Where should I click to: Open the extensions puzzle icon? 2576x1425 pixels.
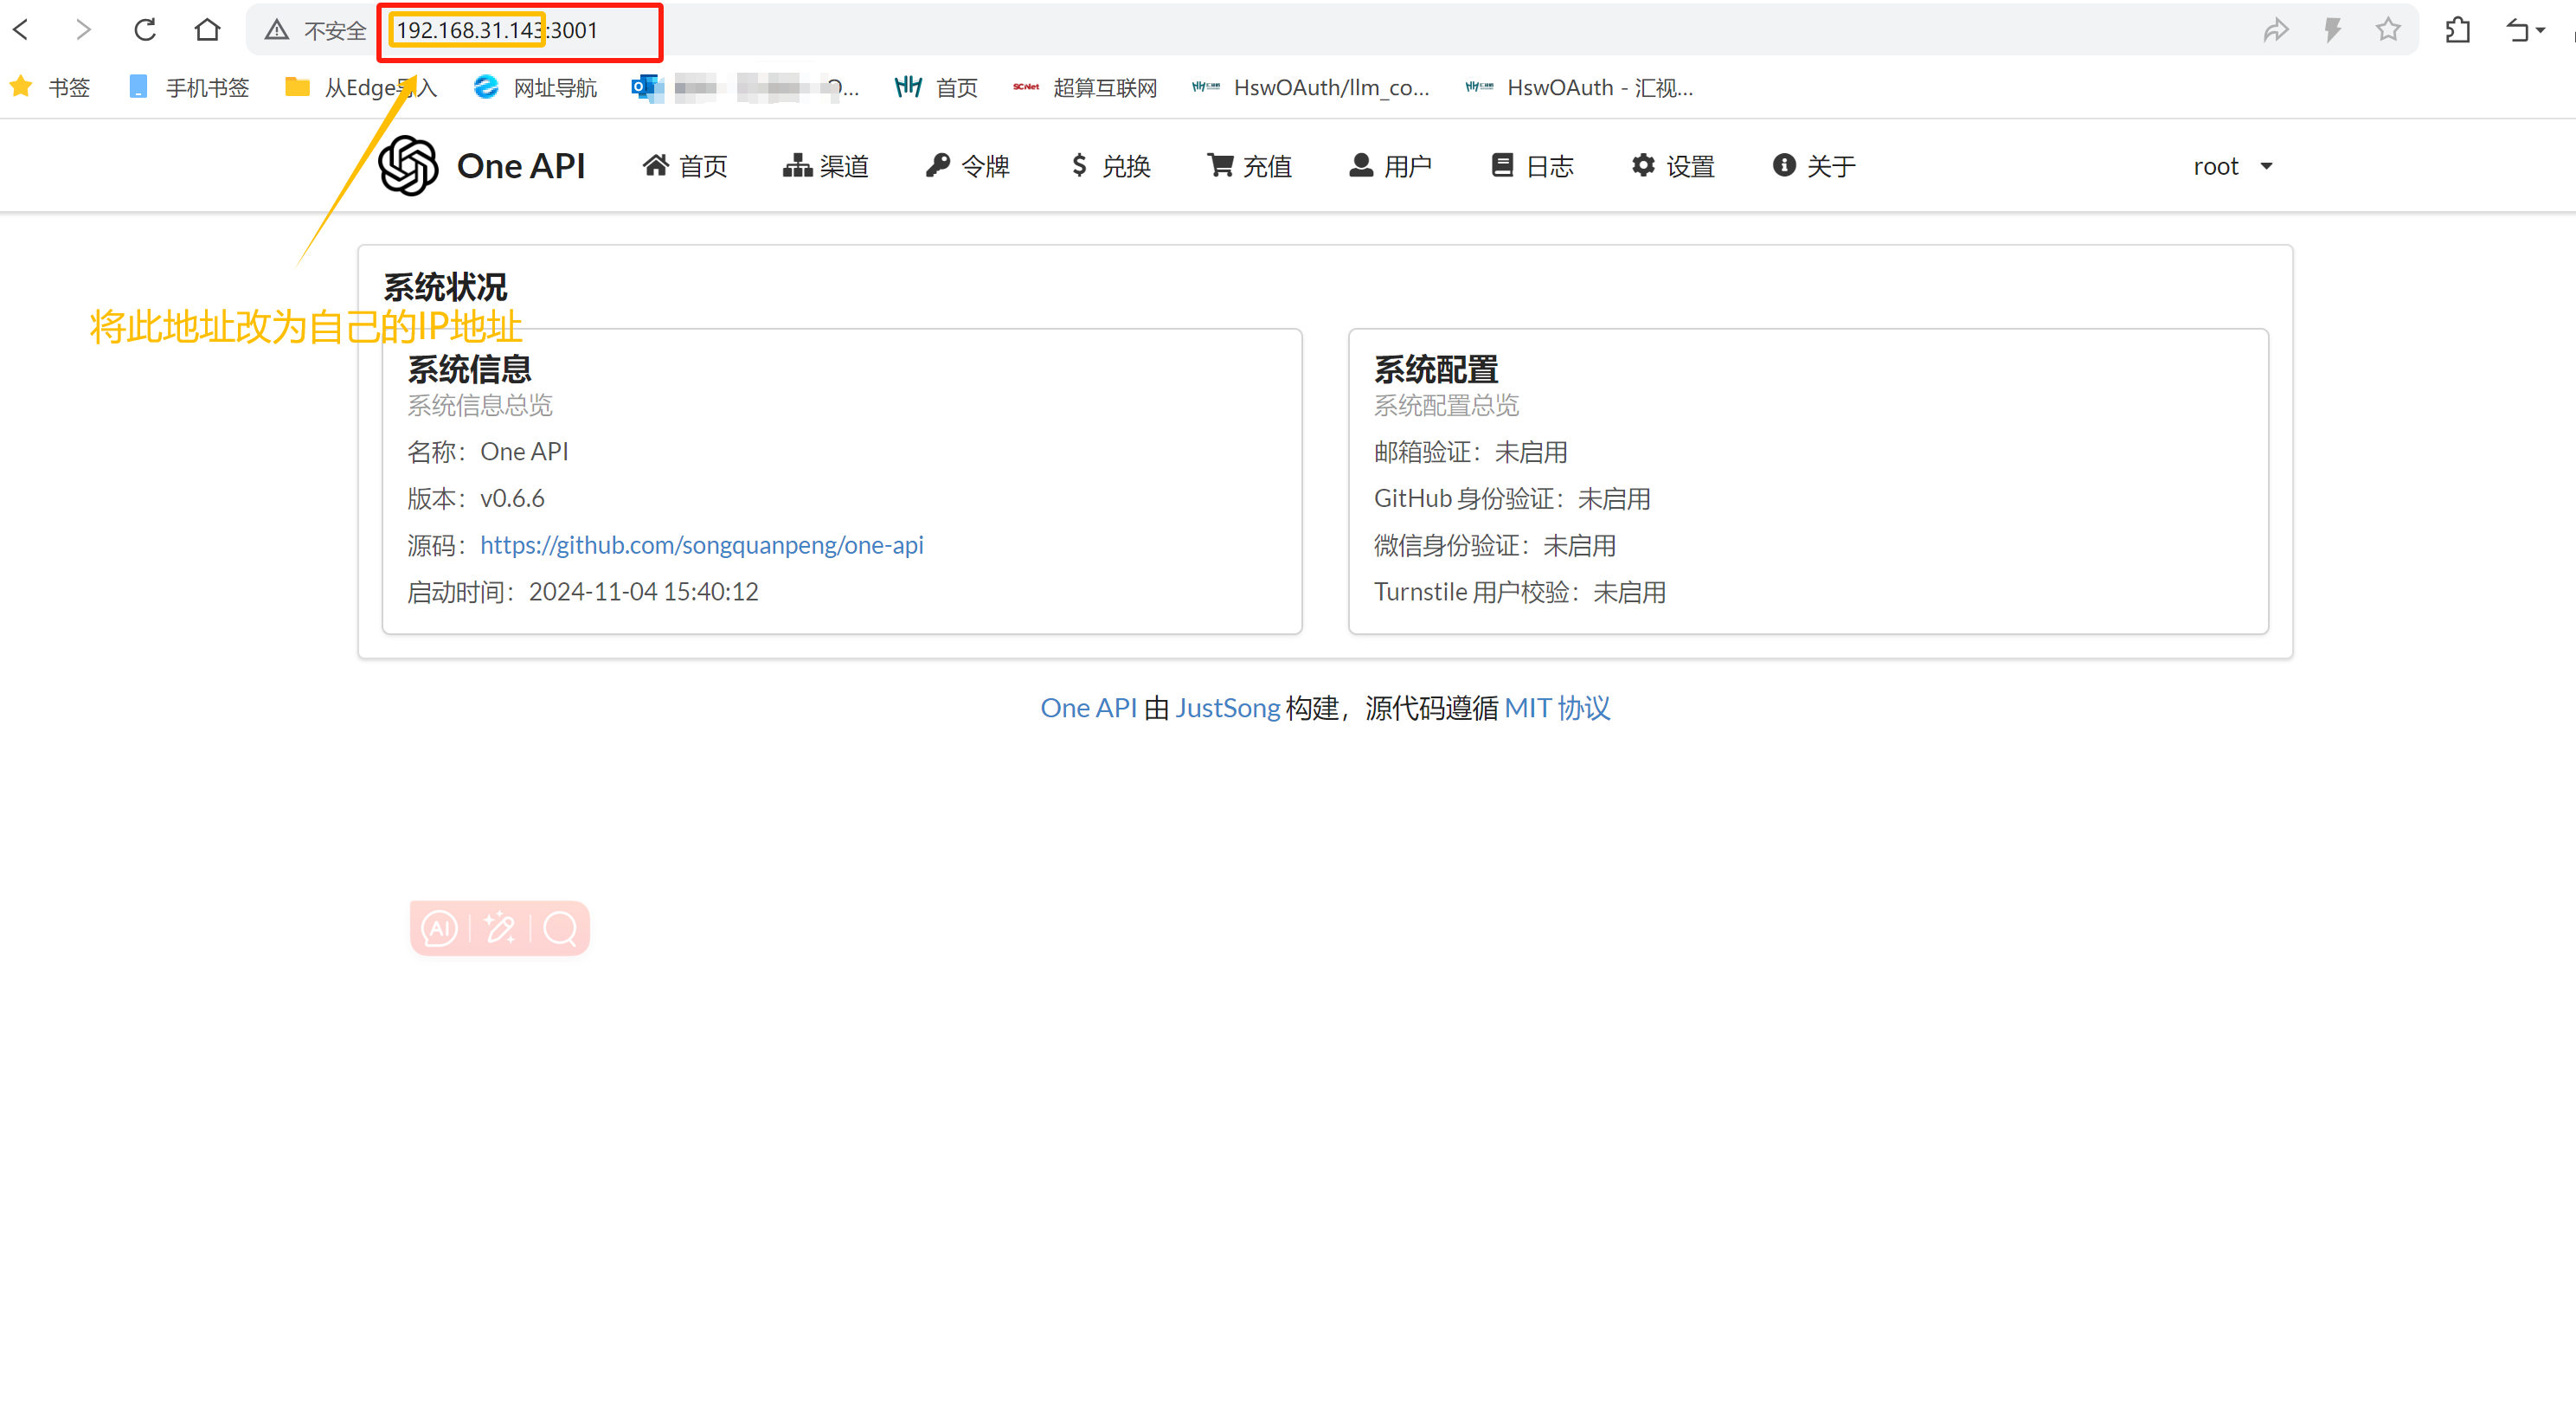coord(2458,30)
